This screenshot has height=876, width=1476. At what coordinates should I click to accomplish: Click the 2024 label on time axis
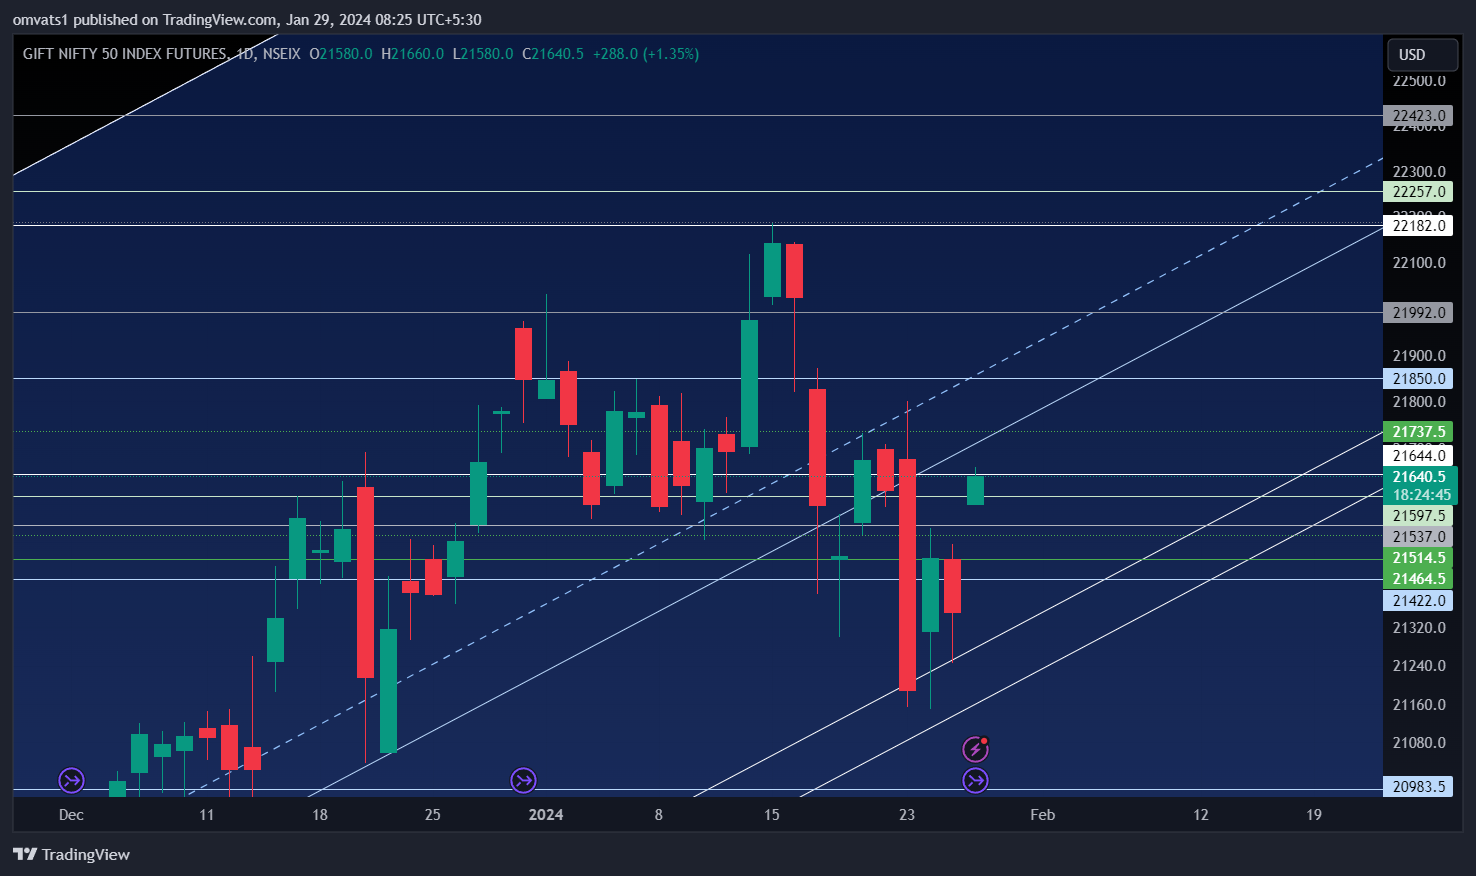pos(546,815)
